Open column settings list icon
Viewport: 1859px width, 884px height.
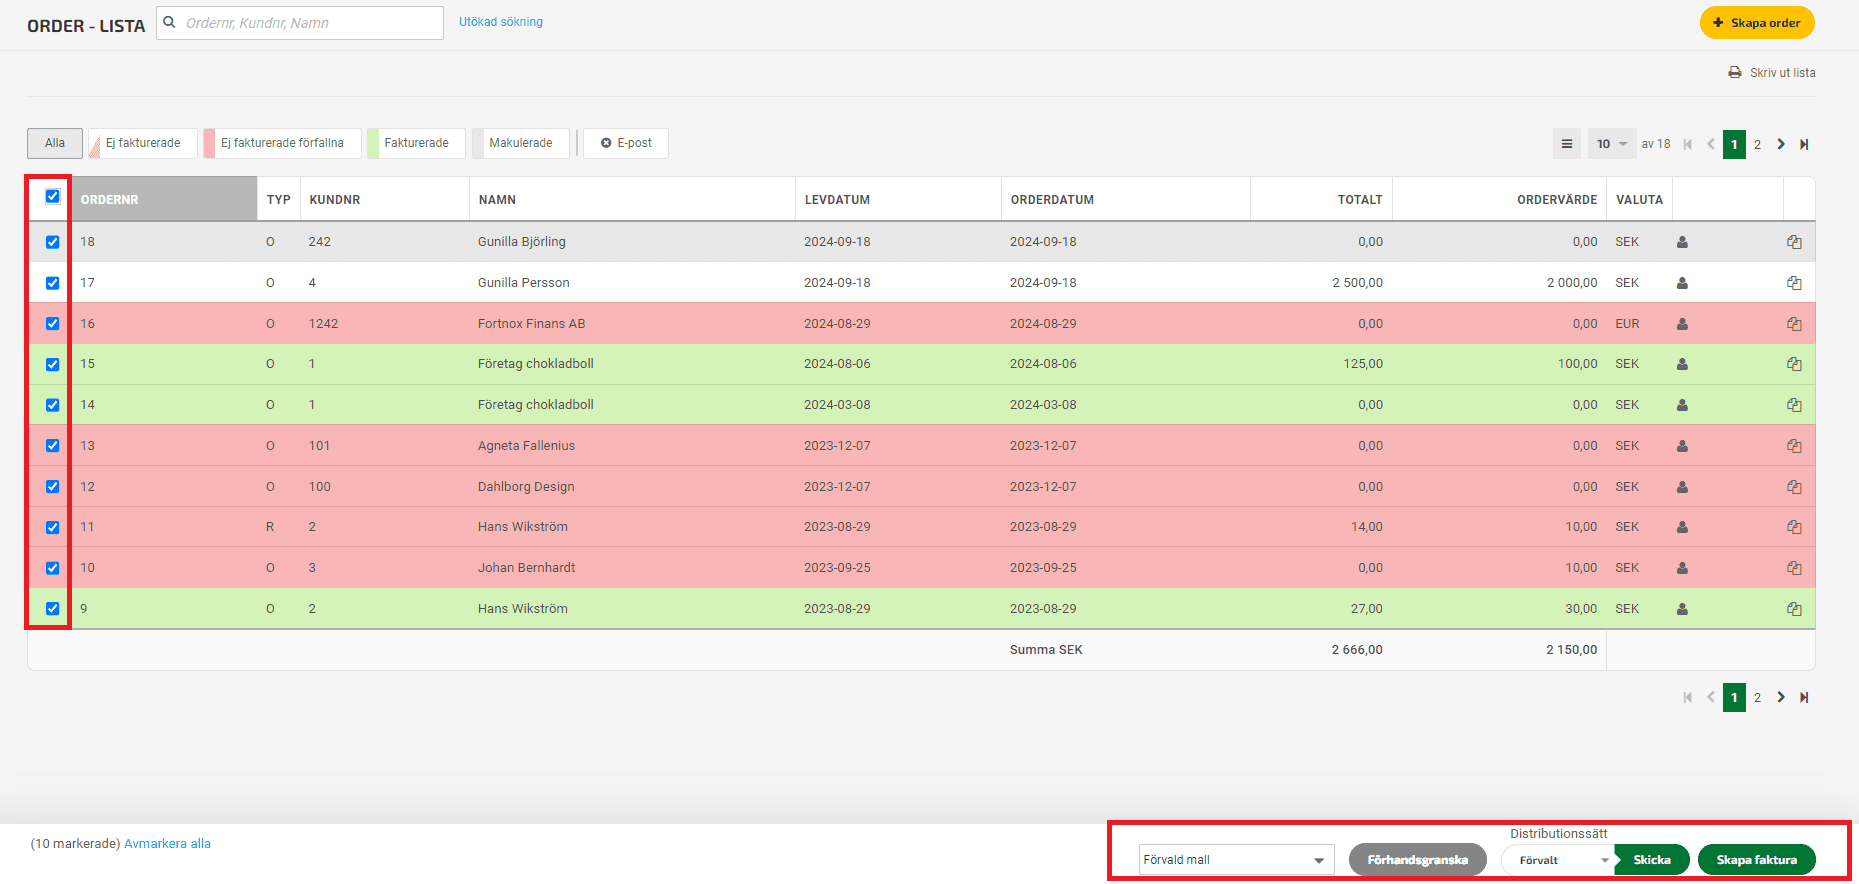[1567, 144]
